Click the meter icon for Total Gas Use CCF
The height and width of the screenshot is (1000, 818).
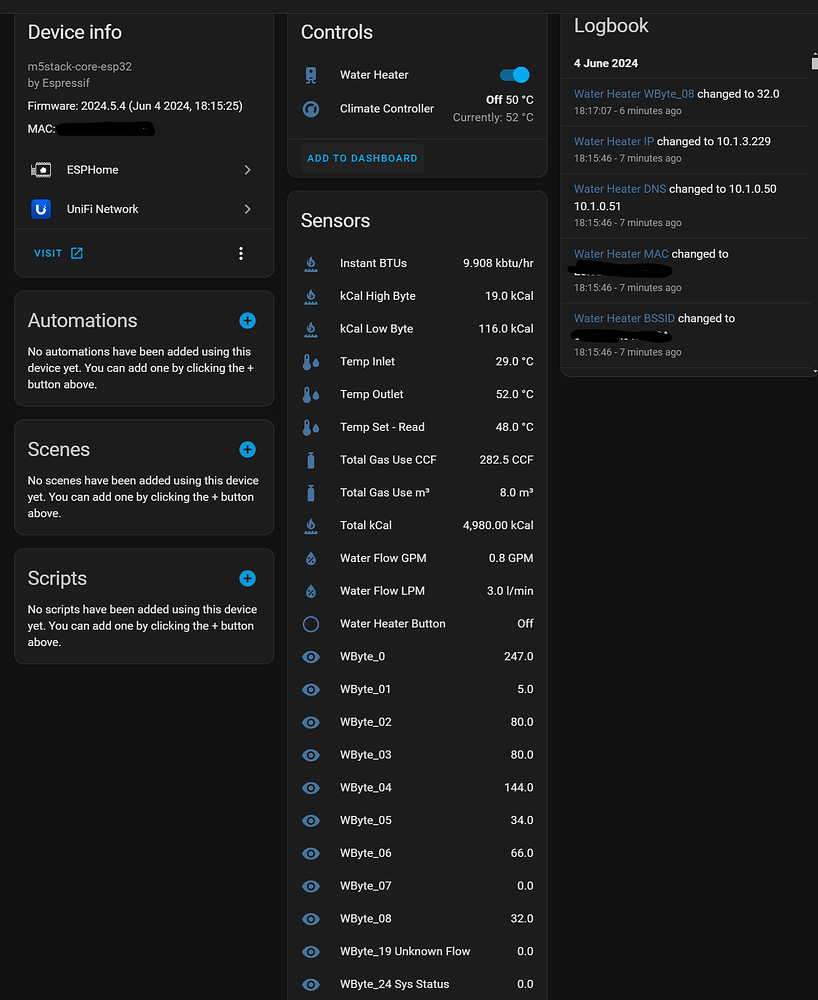click(311, 459)
